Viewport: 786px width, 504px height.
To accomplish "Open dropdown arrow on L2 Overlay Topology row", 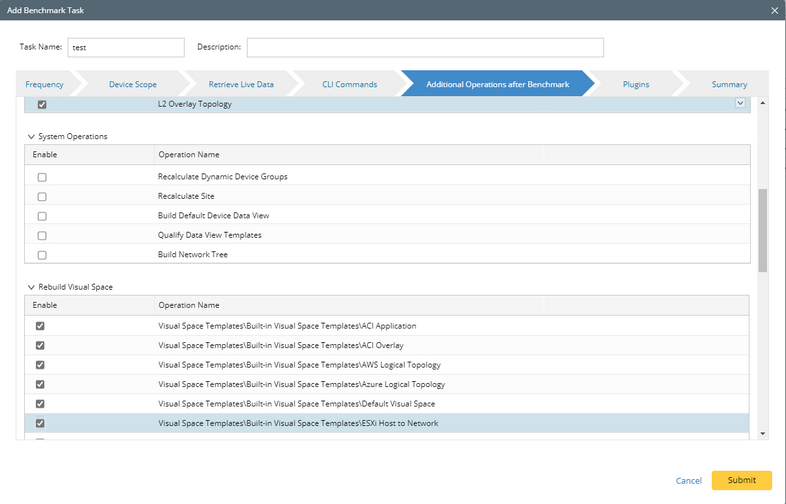I will click(740, 103).
